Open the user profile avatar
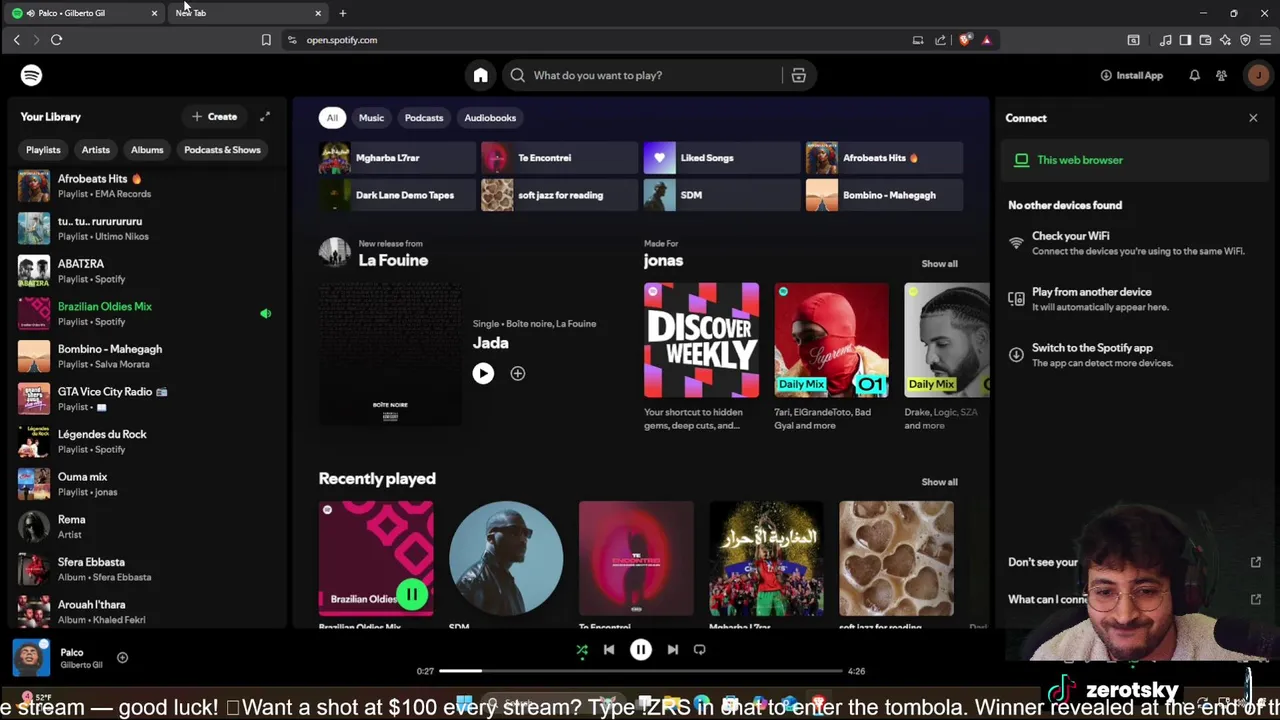 pyautogui.click(x=1257, y=75)
